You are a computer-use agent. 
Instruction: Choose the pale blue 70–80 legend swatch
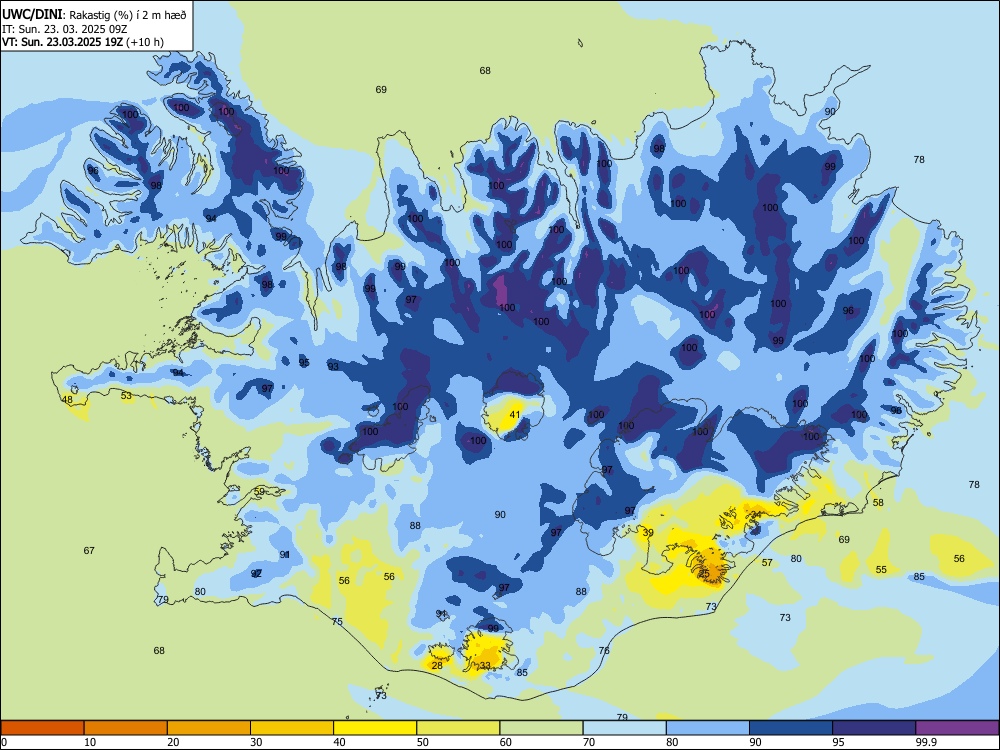(624, 728)
